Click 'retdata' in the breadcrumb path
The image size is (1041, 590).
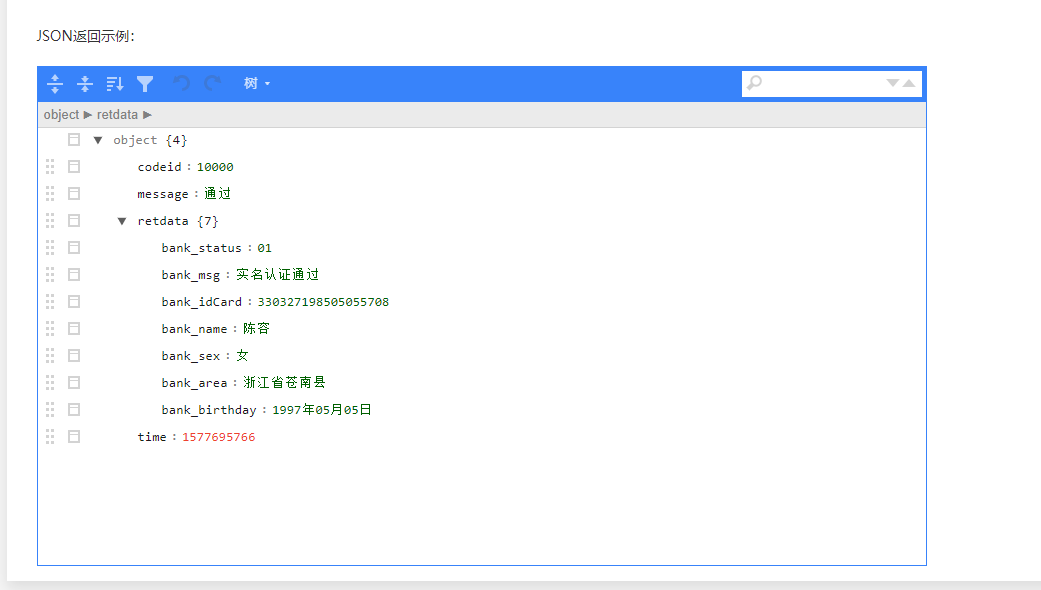click(117, 115)
